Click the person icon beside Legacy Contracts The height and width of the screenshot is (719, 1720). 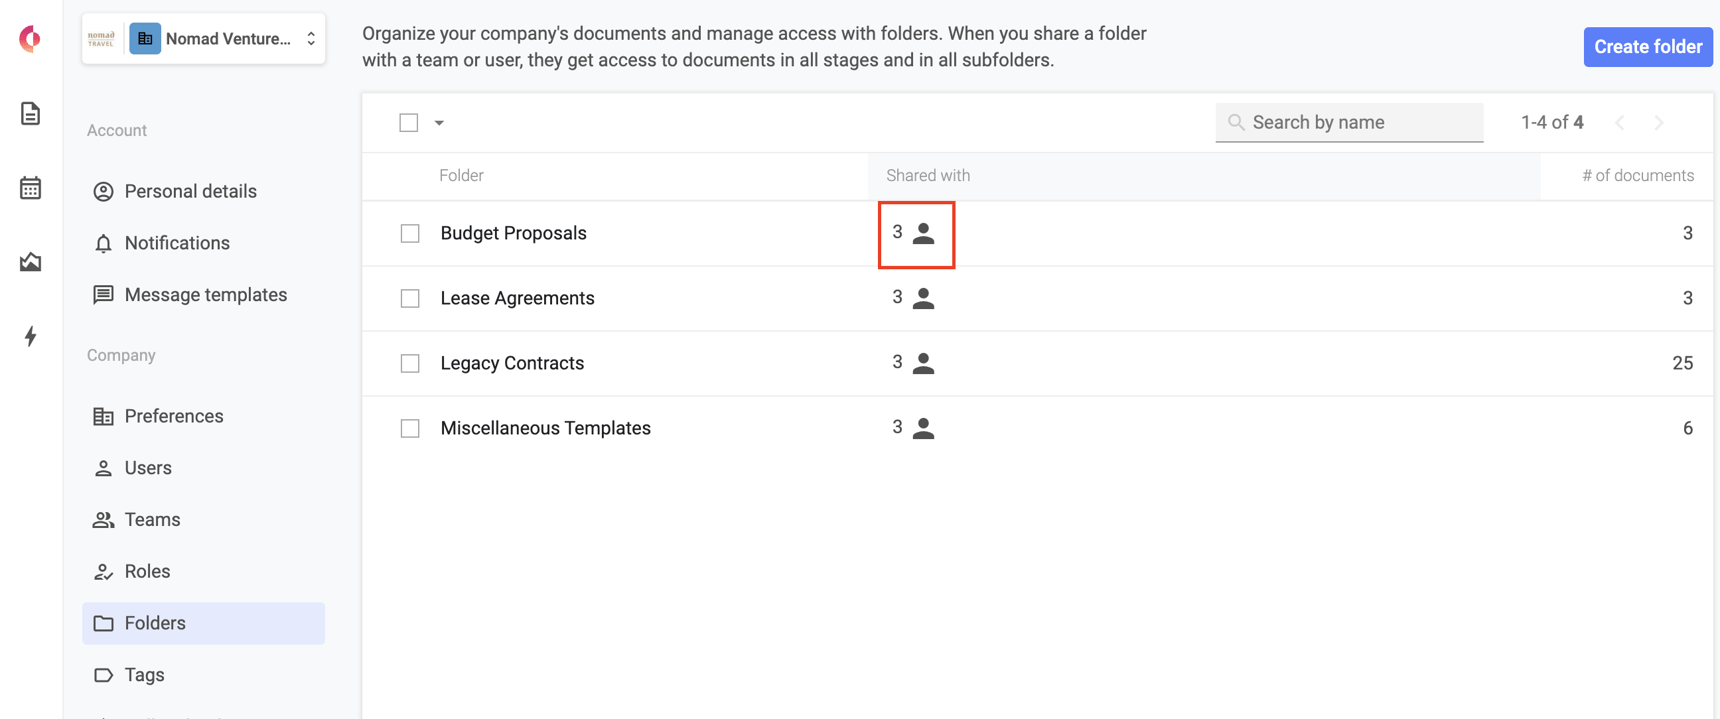(x=923, y=362)
